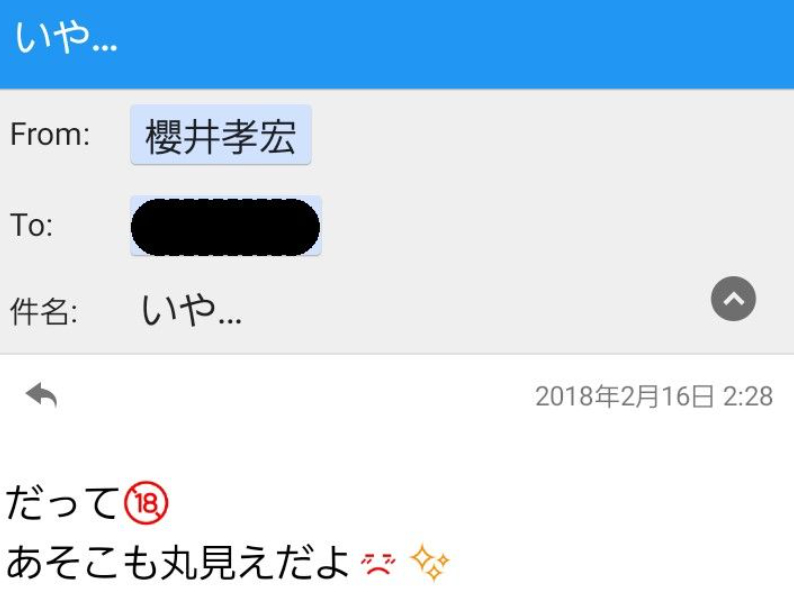Tap the message line あそこも丸見えだよ
The width and height of the screenshot is (794, 597).
178,563
